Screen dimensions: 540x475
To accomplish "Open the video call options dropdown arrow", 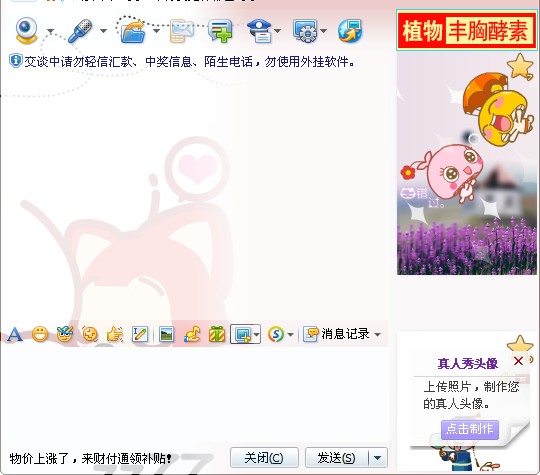I will point(51,31).
